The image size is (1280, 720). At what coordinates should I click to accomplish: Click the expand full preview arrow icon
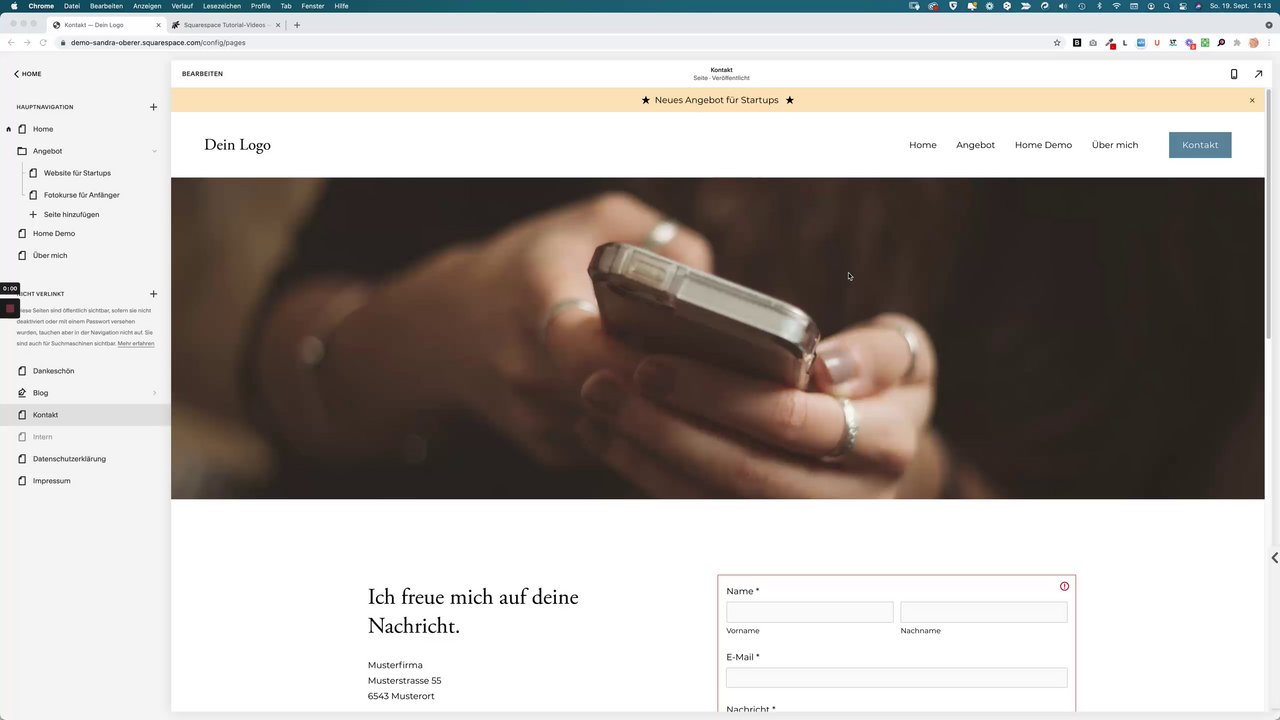pos(1258,74)
